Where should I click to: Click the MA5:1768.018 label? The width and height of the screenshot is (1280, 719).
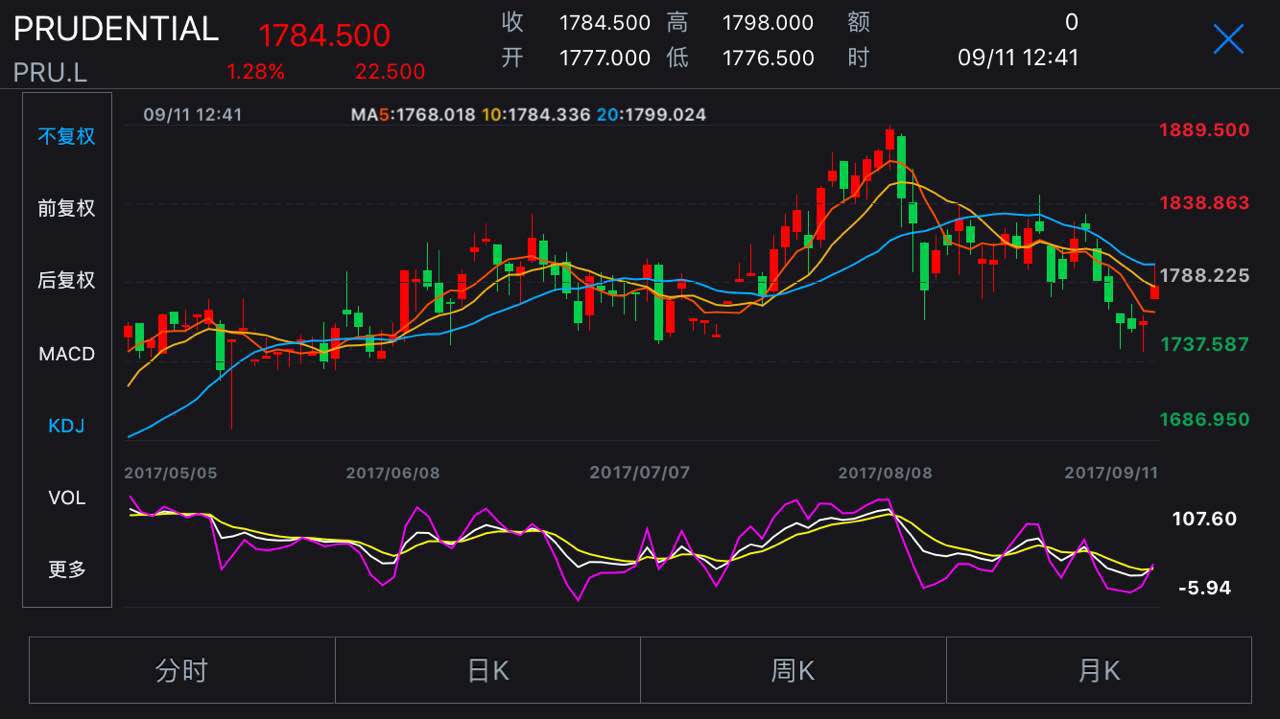(413, 115)
